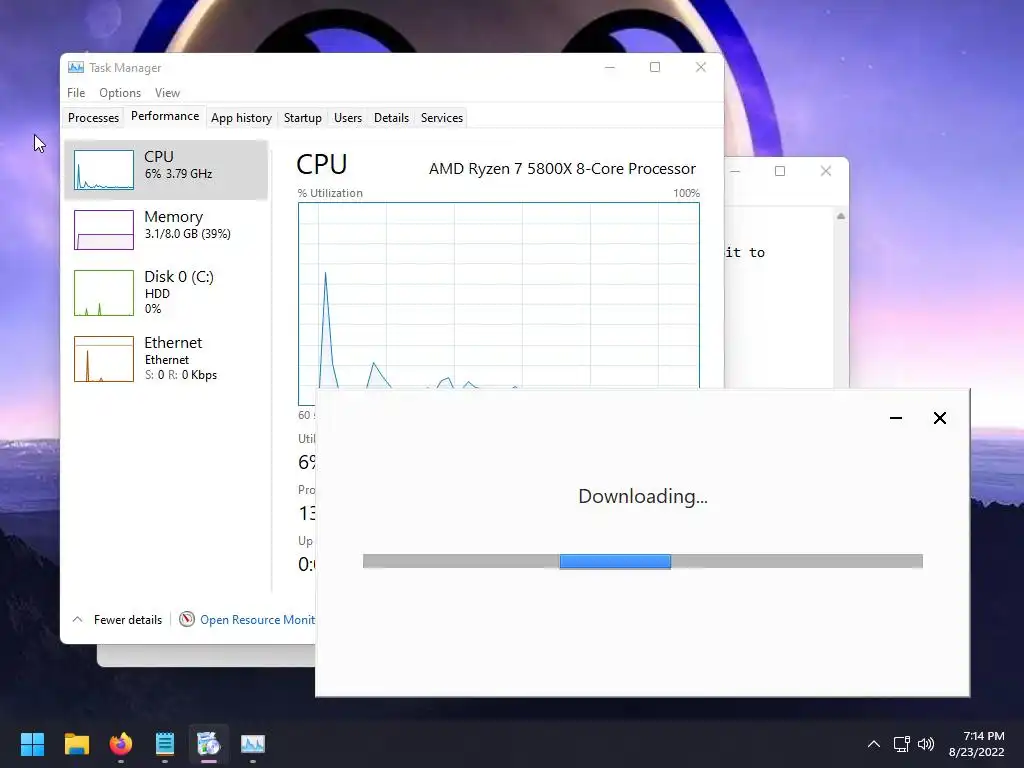Screen dimensions: 1024x768
Task: Minimize the Task Manager window
Action: click(609, 67)
